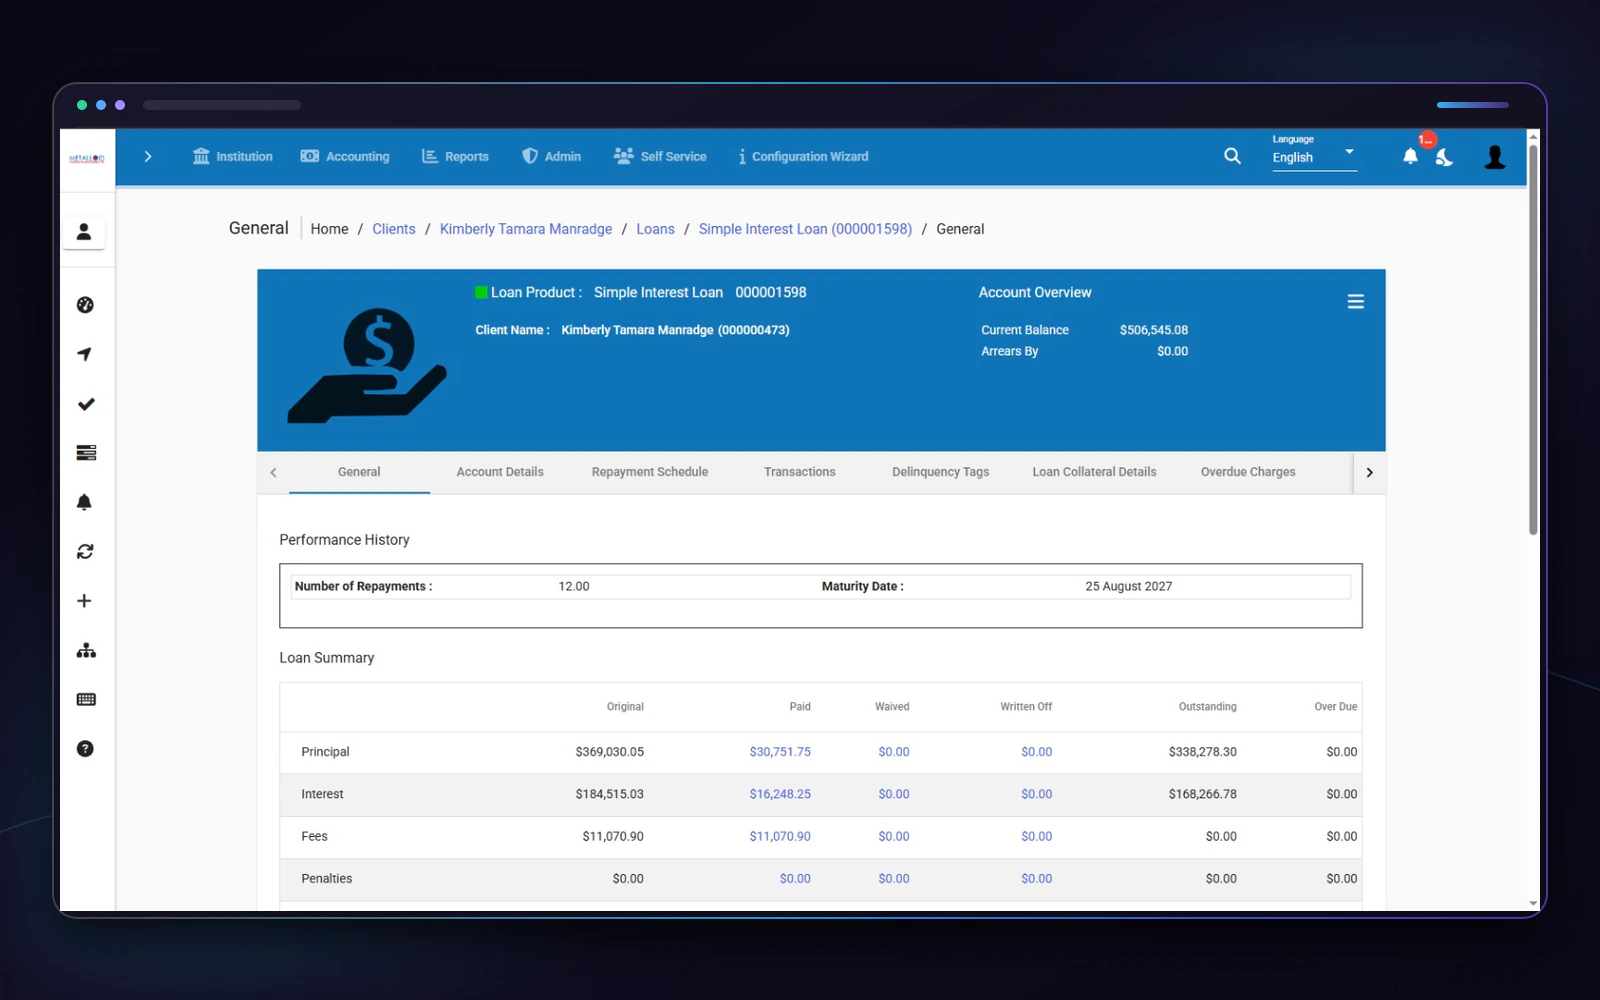Viewport: 1600px width, 1000px height.
Task: Switch to the Account Details tab
Action: 500,472
